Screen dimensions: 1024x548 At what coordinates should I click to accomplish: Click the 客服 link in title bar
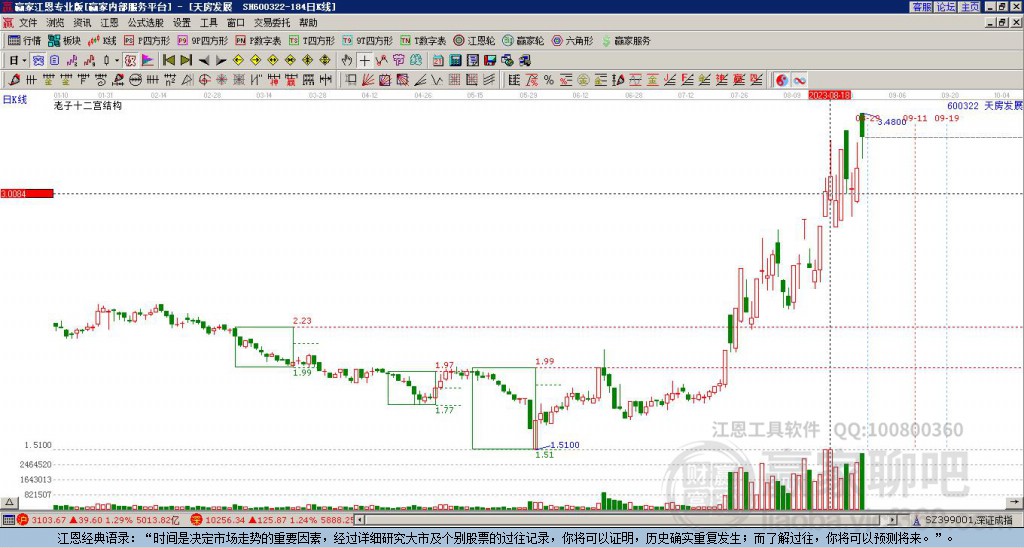click(x=922, y=7)
